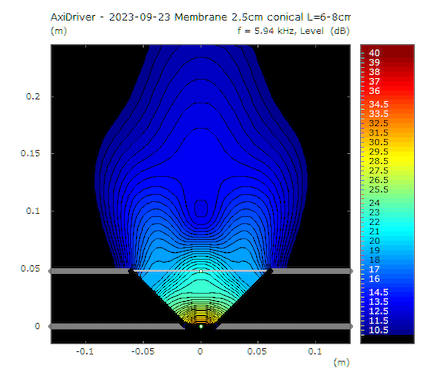Click the green source point at the origin
Viewport: 425px width, 371px height.
point(201,326)
